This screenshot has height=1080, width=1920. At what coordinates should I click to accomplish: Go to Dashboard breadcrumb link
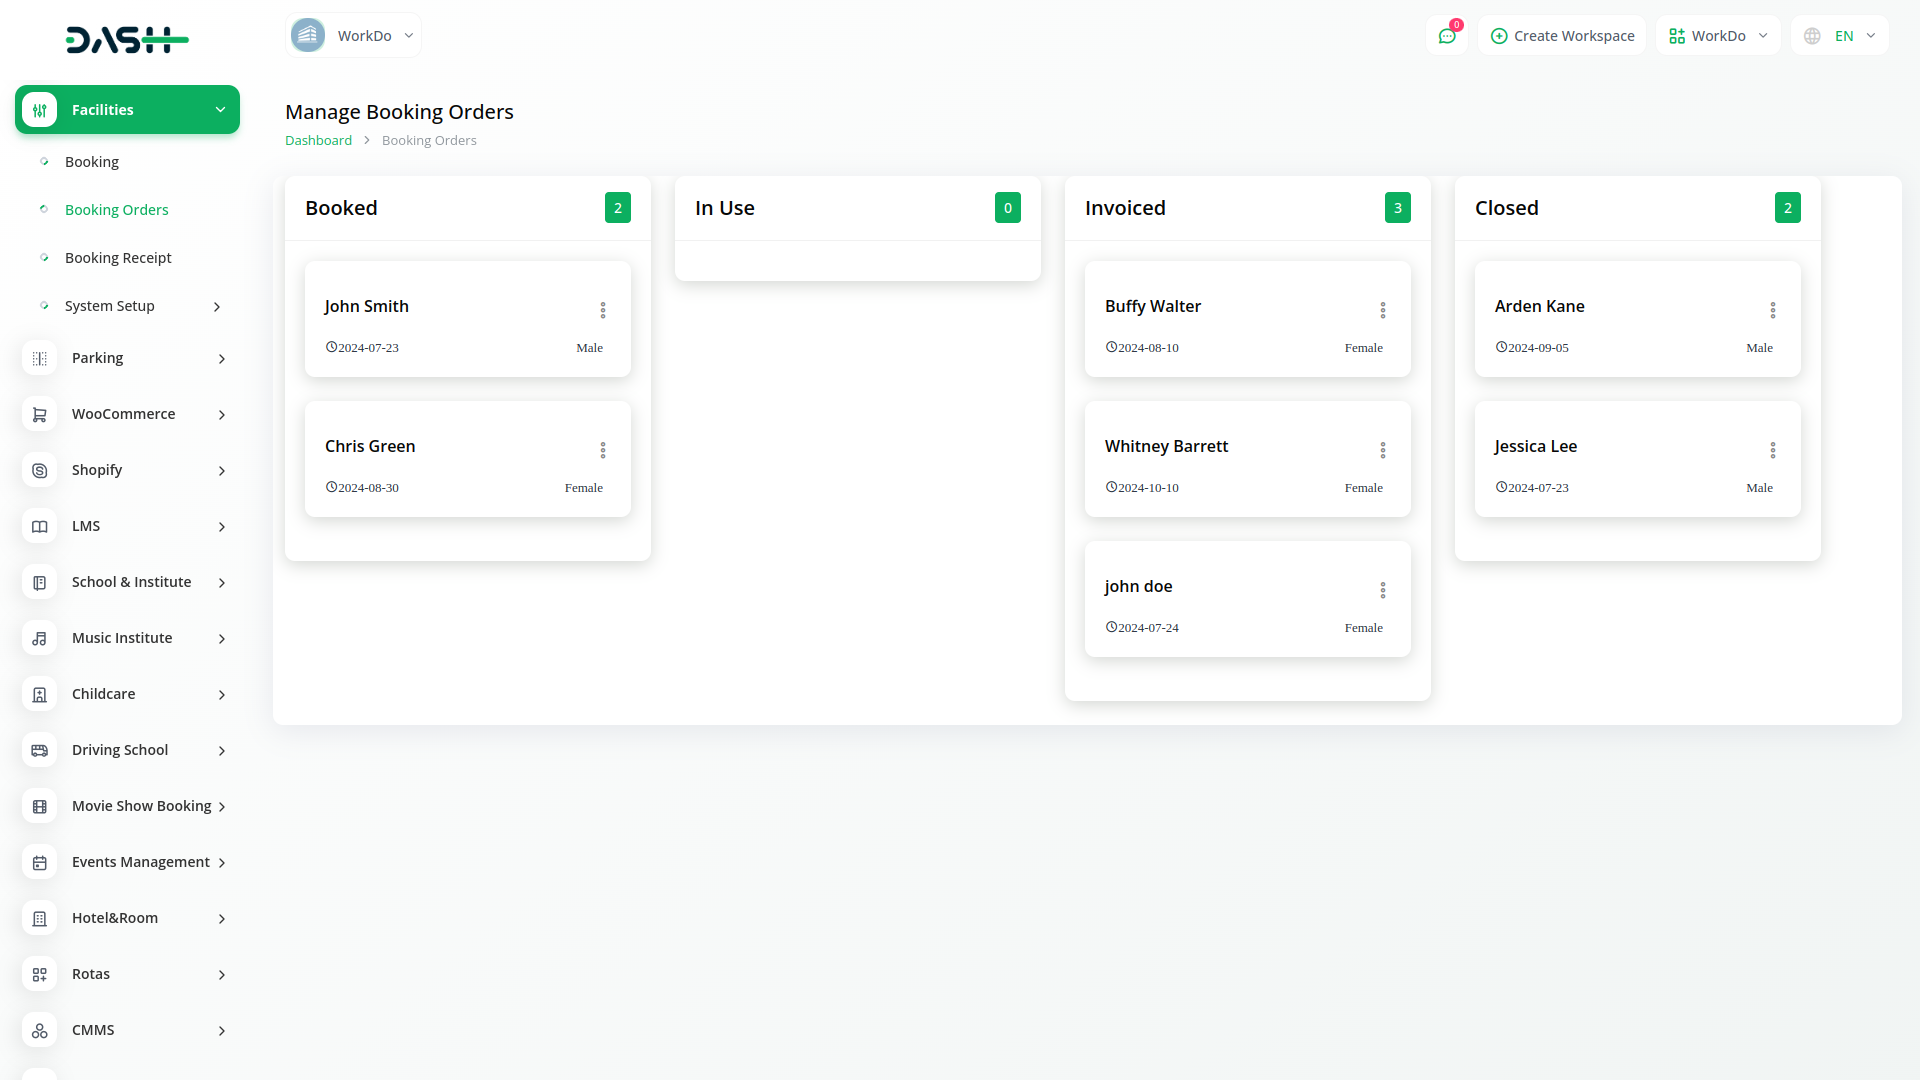[x=318, y=141]
